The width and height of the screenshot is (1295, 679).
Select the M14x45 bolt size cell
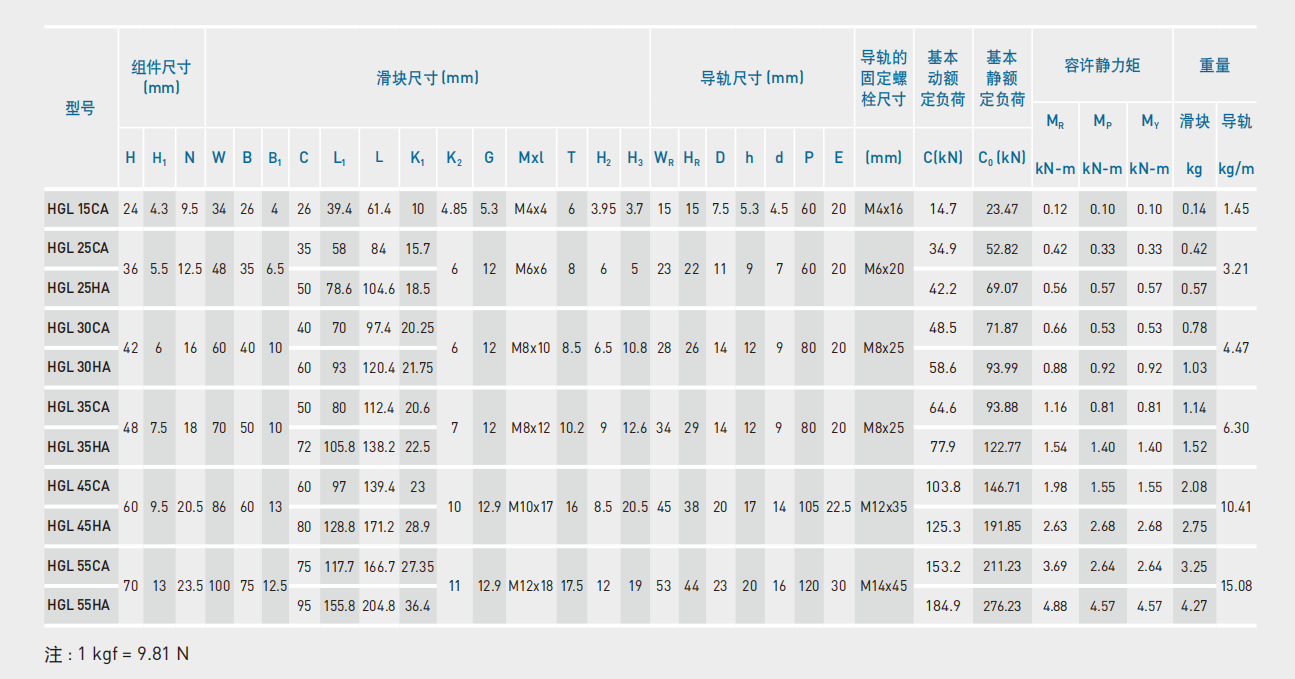coord(884,585)
